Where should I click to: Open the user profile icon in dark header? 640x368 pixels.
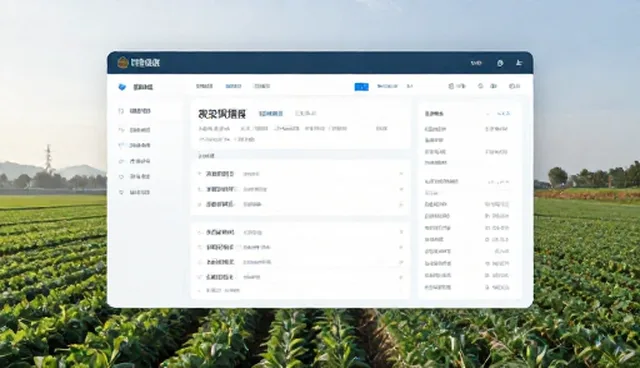pyautogui.click(x=519, y=63)
